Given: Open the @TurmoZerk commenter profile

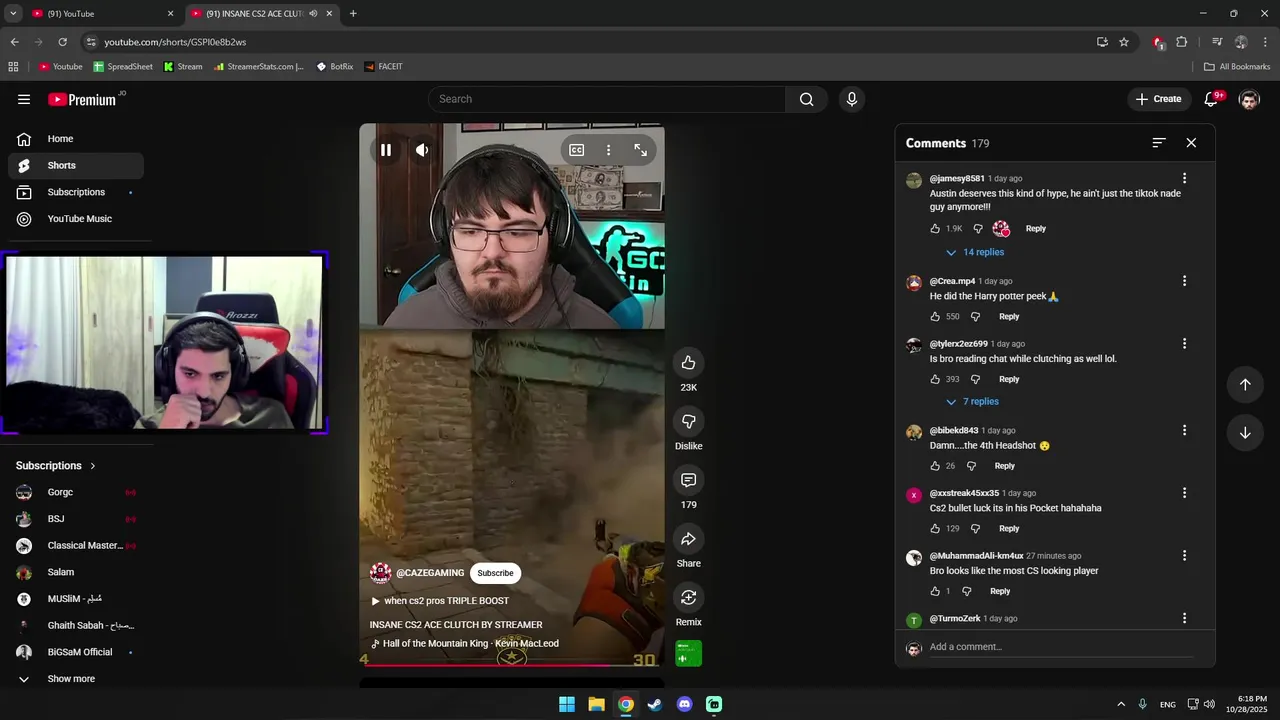Looking at the screenshot, I should (954, 619).
